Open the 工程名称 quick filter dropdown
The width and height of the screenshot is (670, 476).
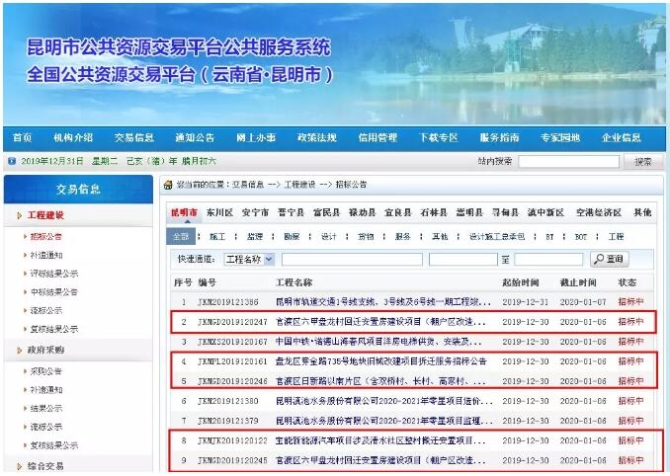point(249,259)
